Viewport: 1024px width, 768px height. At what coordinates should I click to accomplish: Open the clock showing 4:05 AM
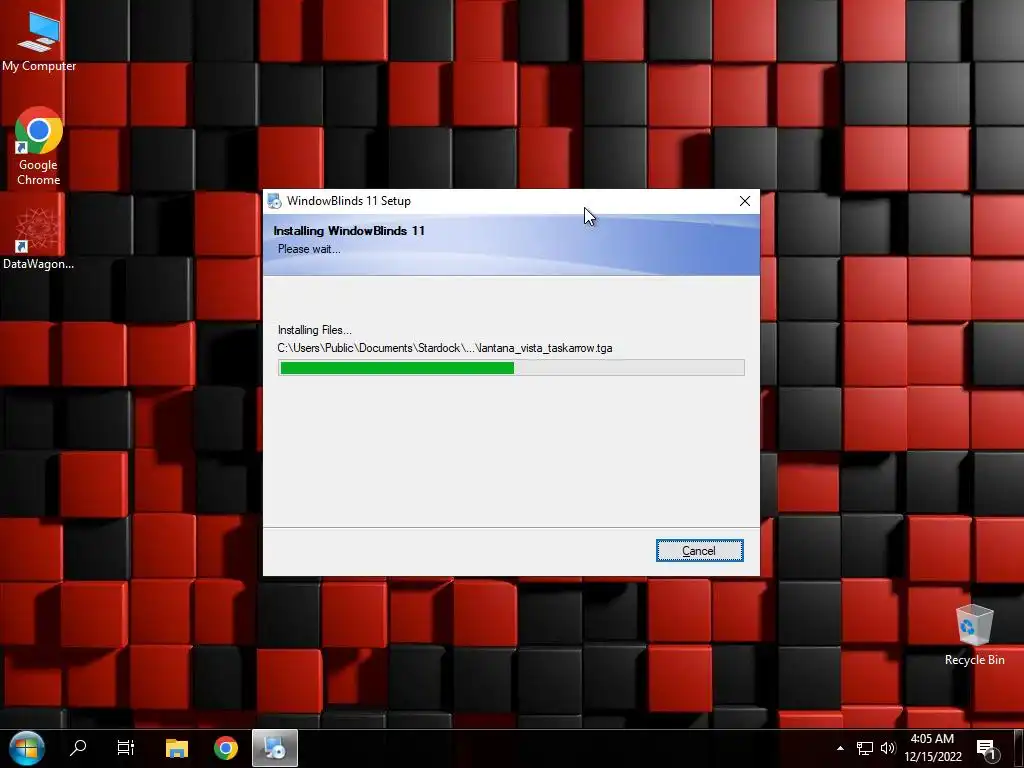[933, 748]
